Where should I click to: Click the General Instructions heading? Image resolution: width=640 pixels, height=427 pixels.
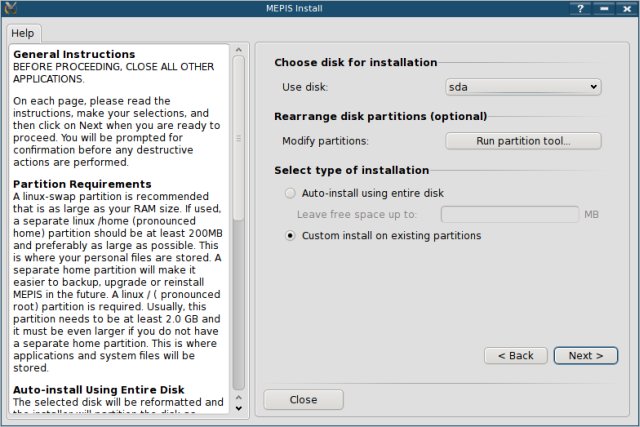(74, 54)
